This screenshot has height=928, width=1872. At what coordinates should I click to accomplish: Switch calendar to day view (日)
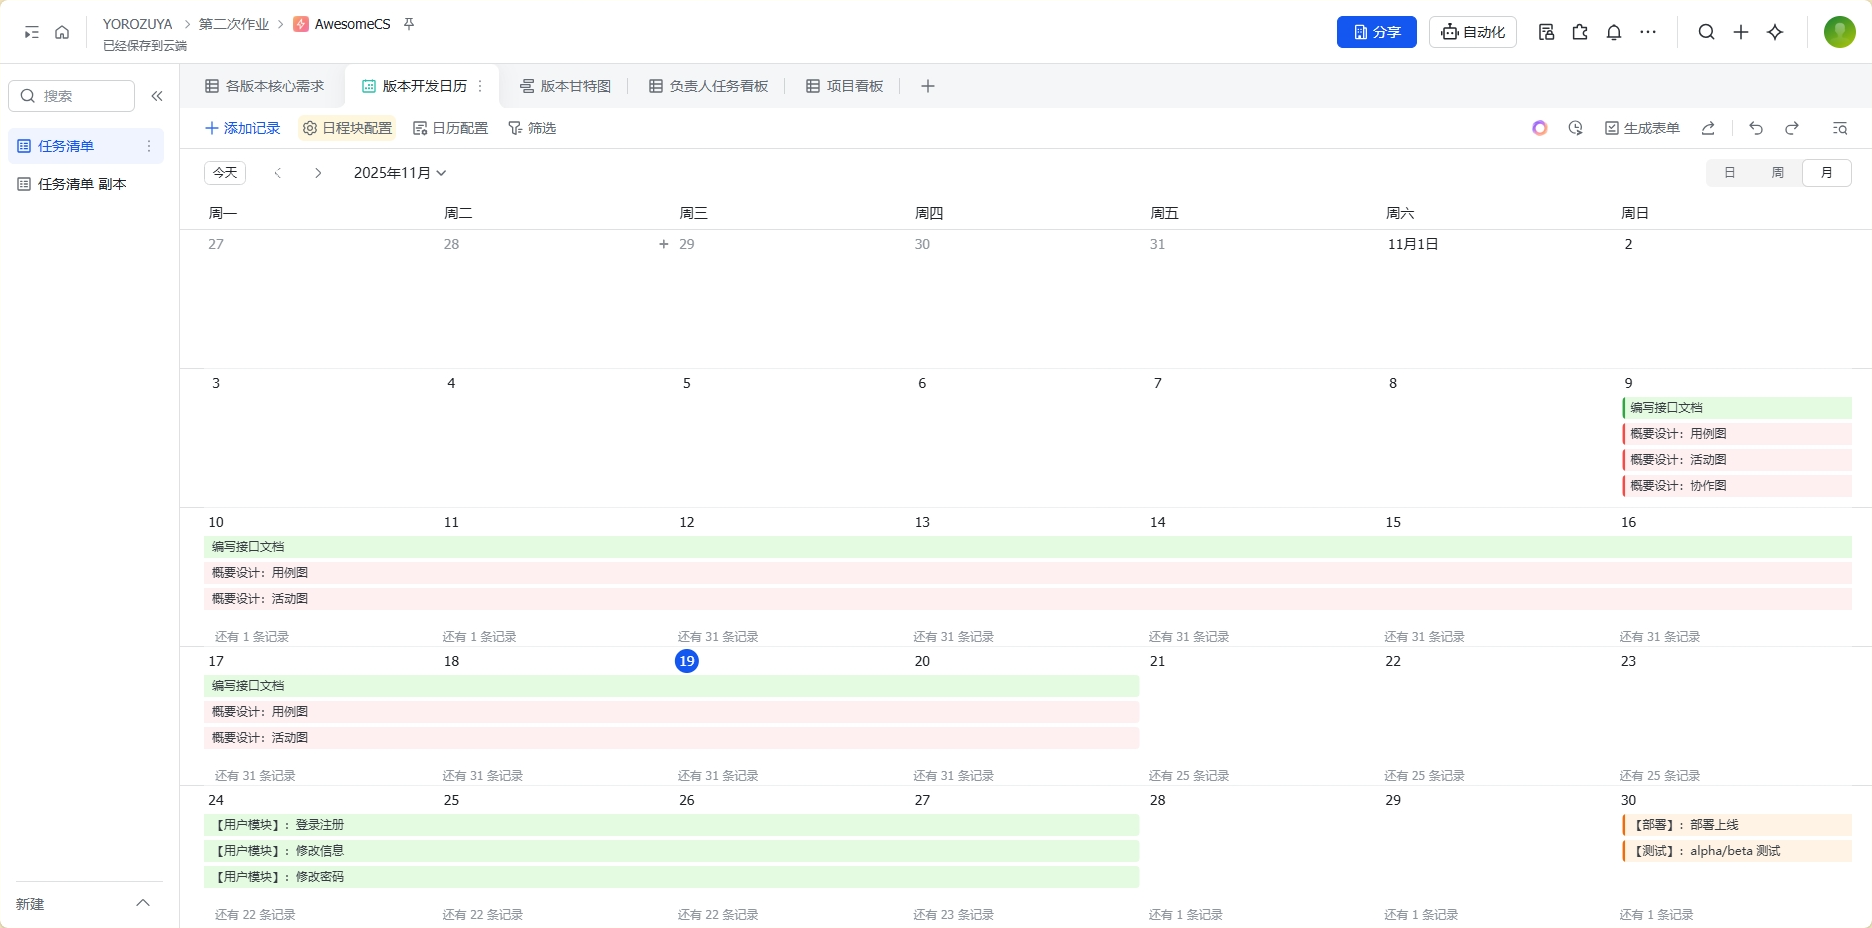[x=1730, y=173]
